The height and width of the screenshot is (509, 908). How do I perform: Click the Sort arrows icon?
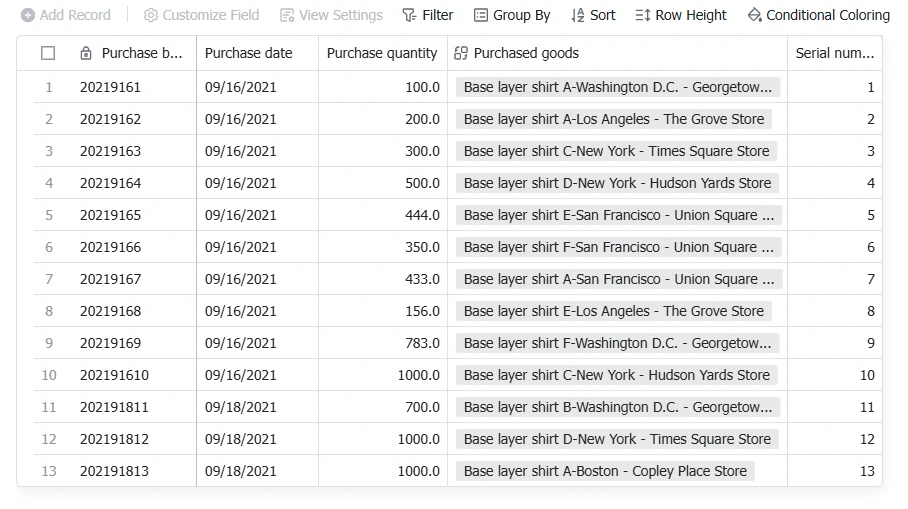click(x=577, y=15)
